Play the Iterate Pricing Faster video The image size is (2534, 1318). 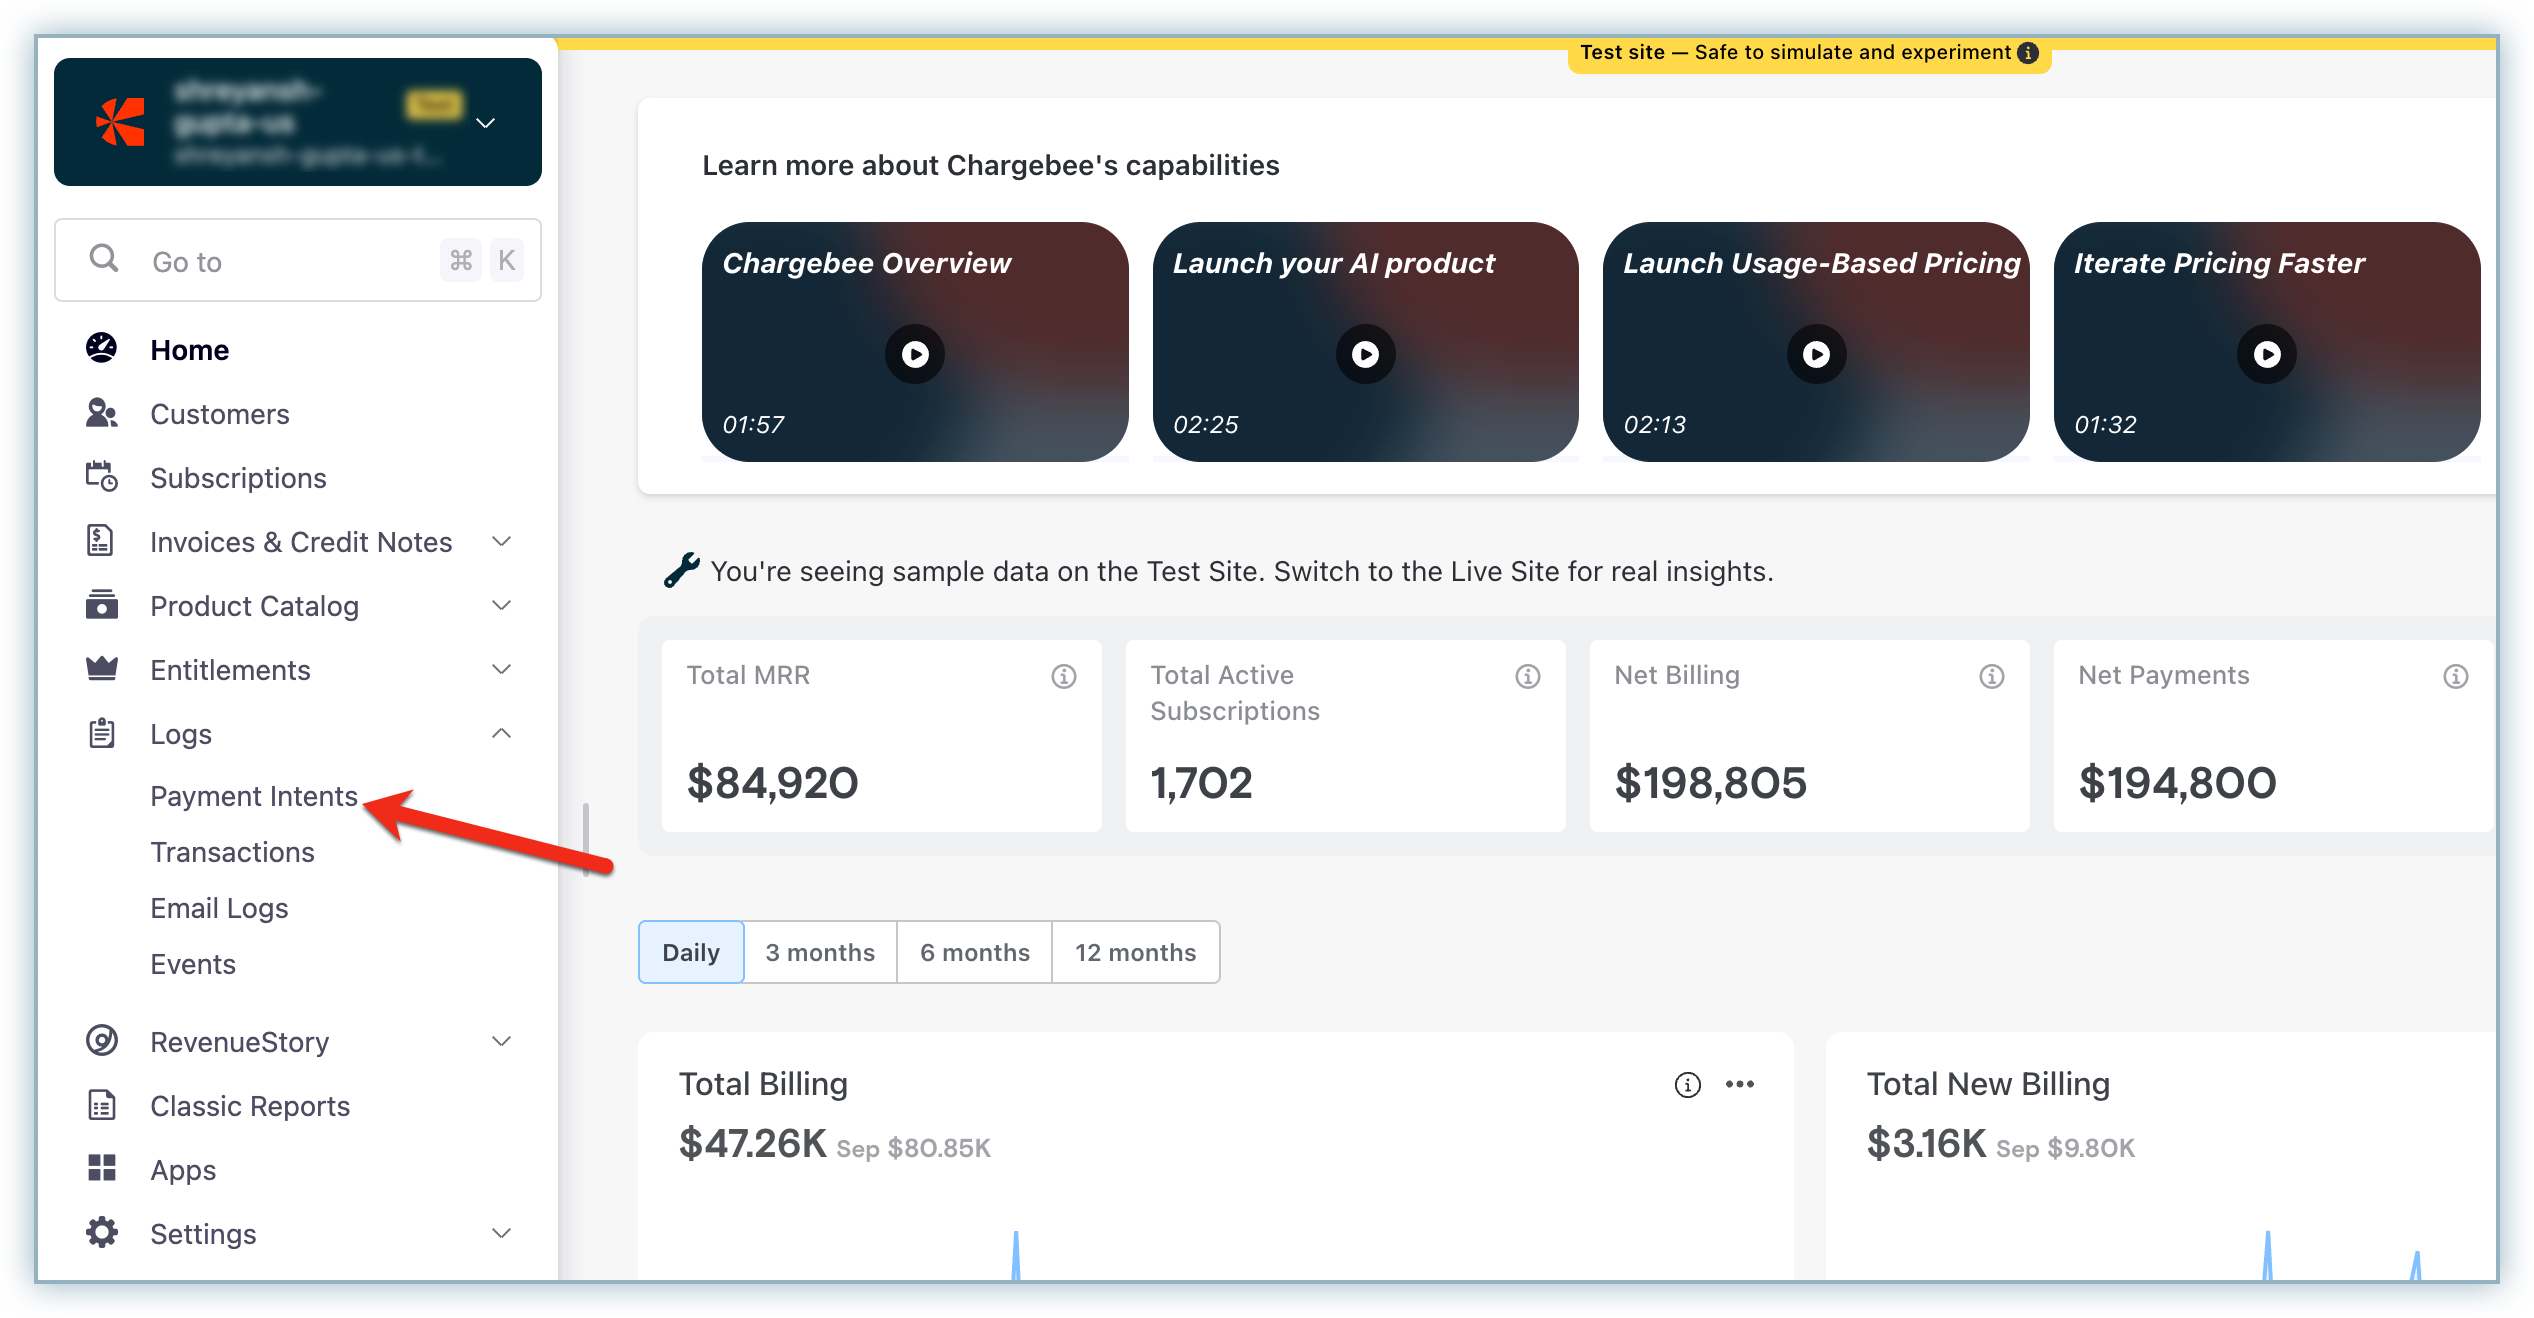2266,354
